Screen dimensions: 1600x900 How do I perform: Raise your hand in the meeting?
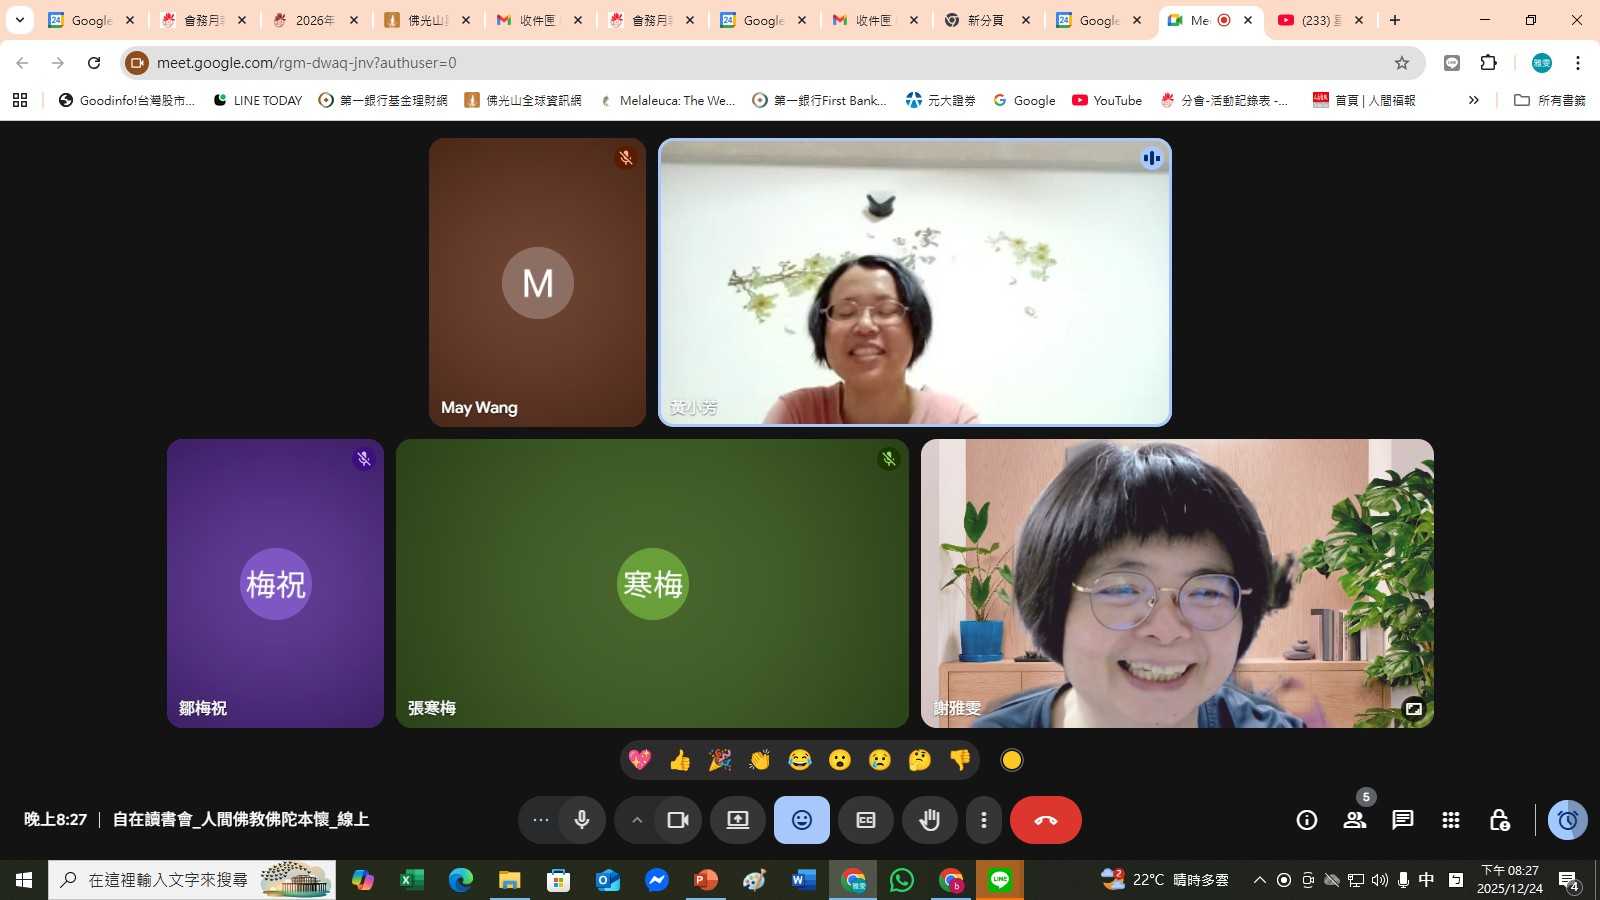pos(930,820)
